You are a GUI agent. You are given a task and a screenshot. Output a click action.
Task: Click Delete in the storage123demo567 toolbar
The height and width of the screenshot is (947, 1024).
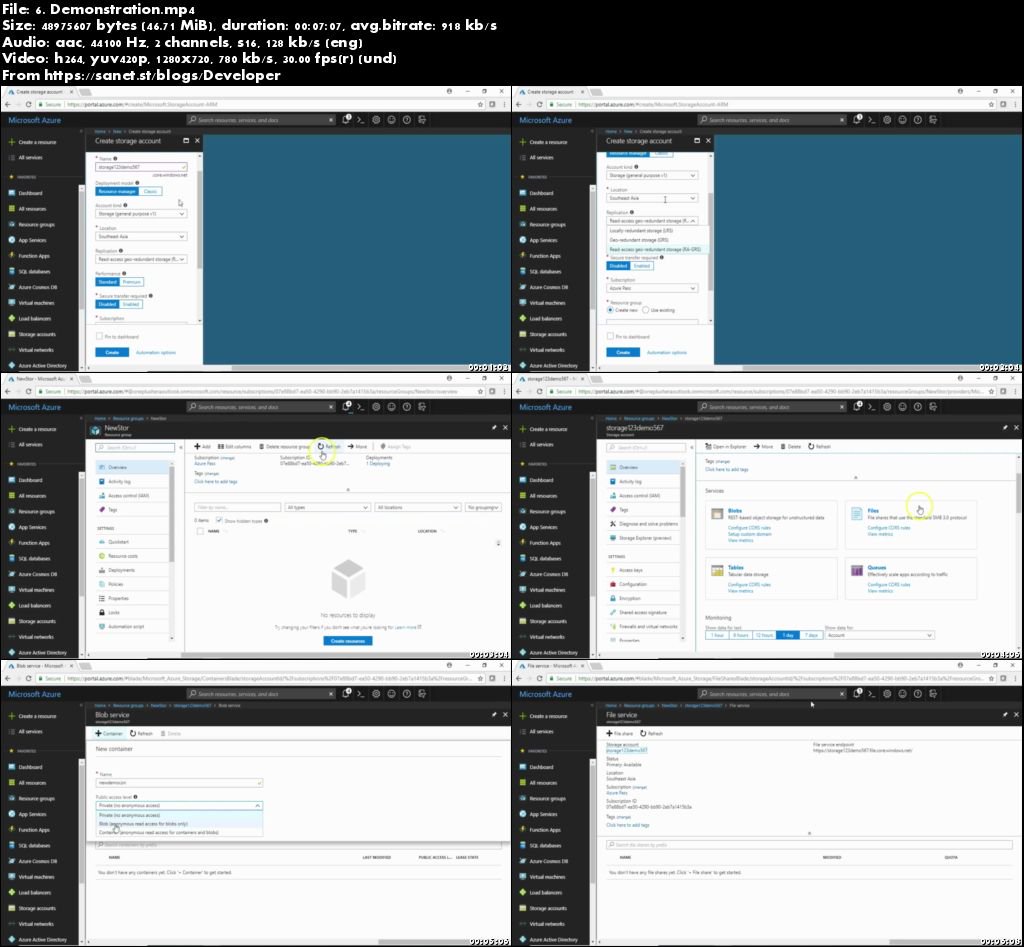(x=790, y=447)
